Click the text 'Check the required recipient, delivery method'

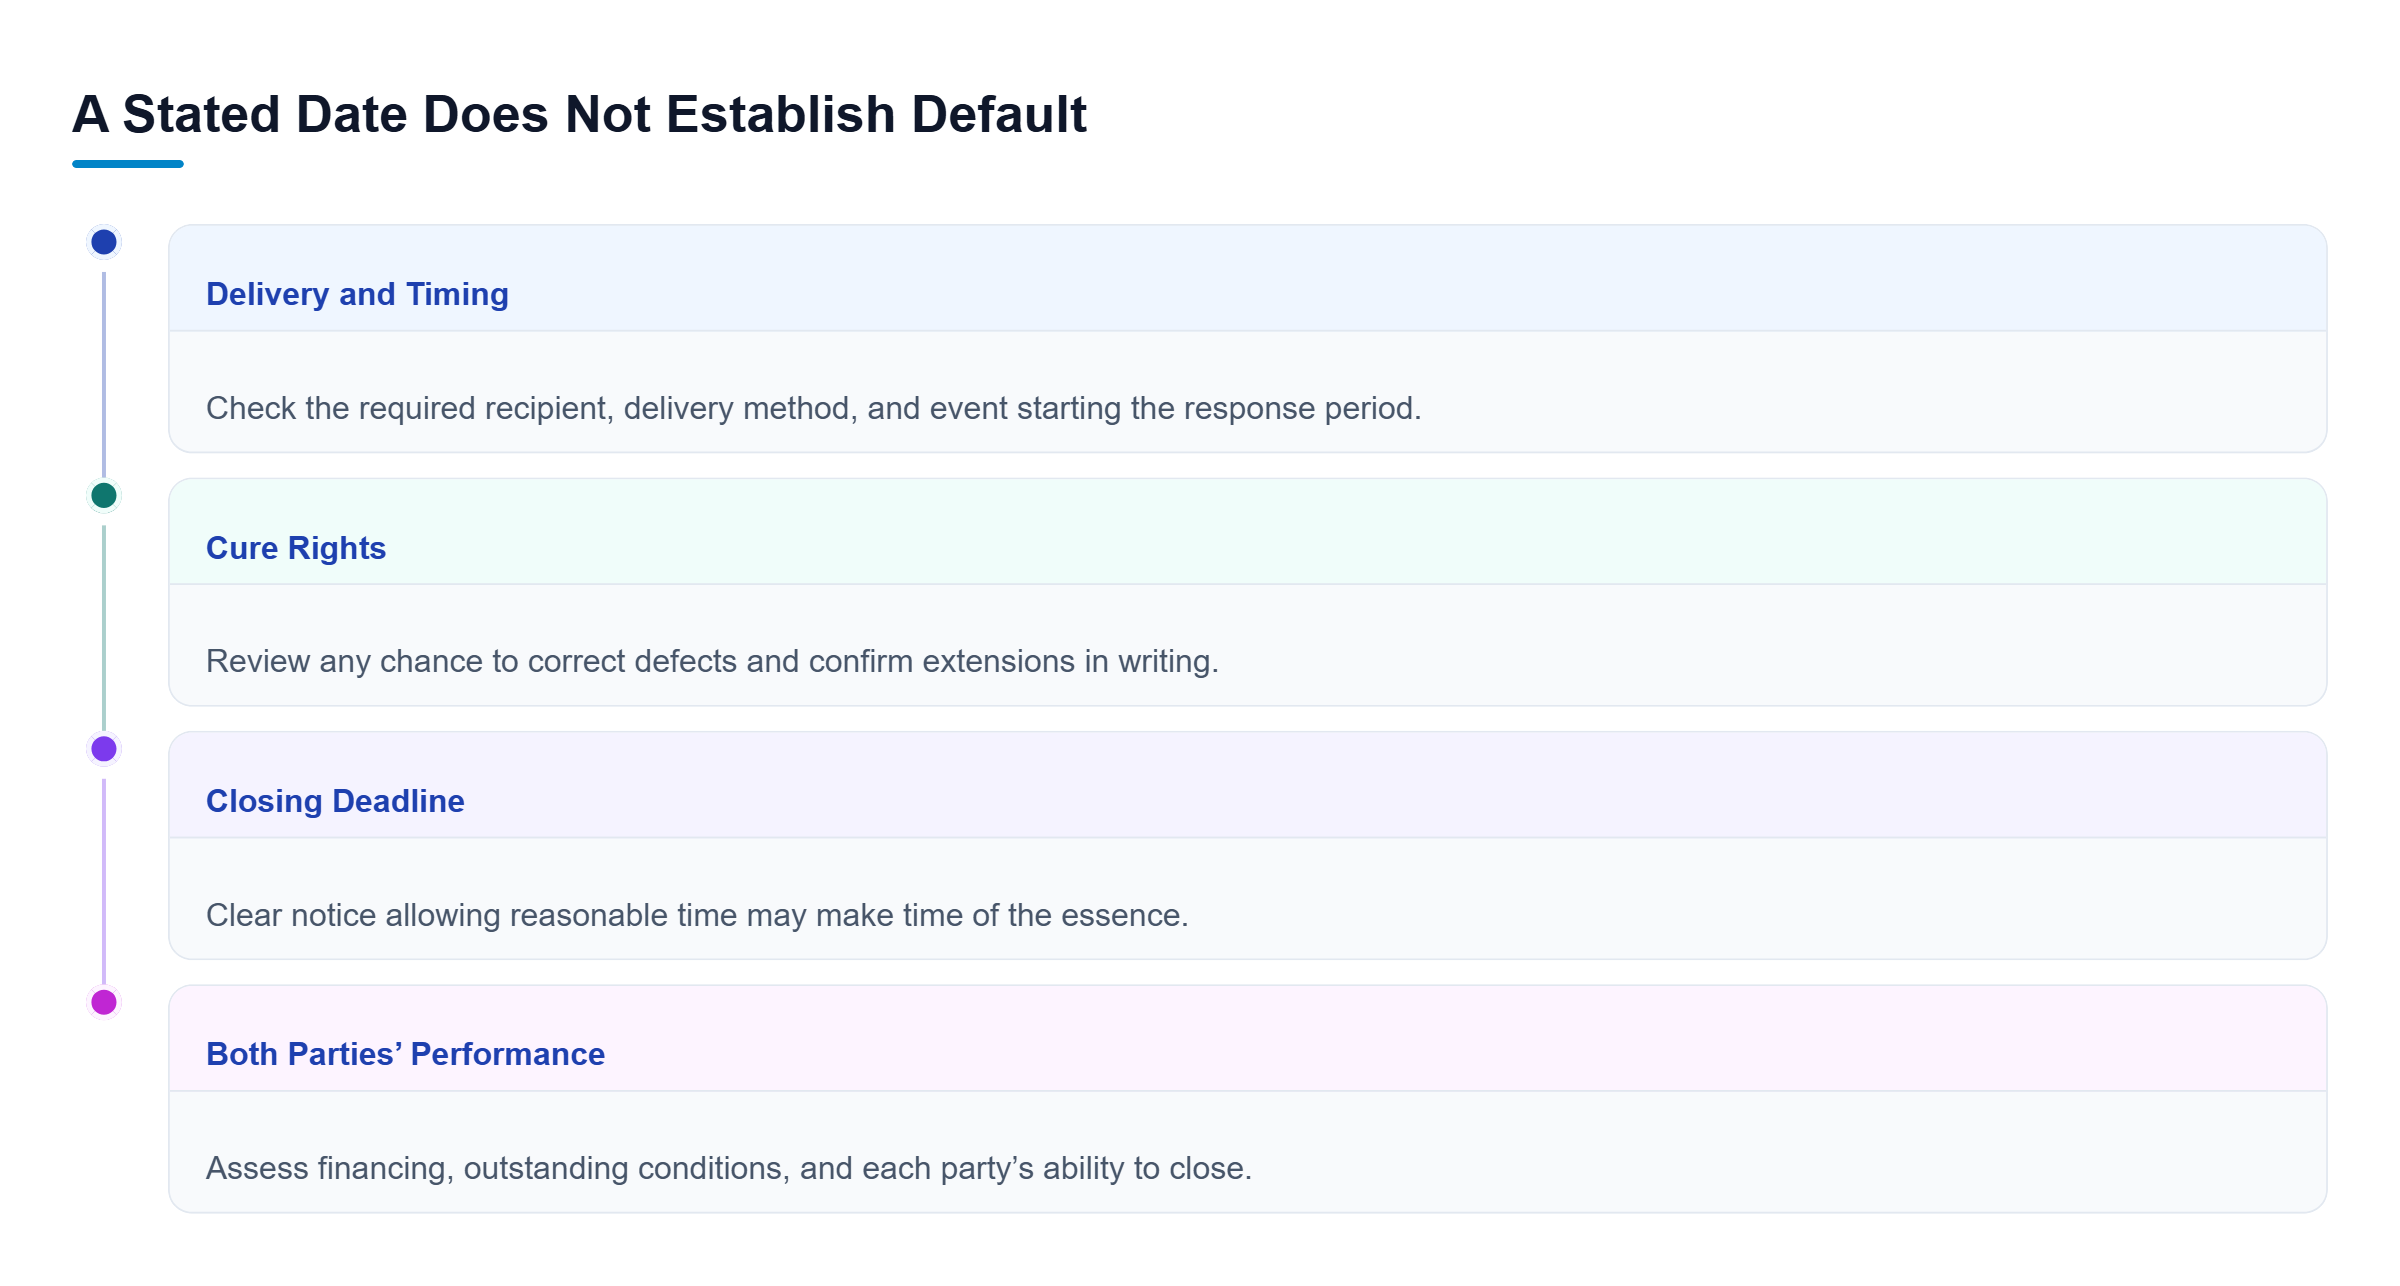click(x=532, y=408)
